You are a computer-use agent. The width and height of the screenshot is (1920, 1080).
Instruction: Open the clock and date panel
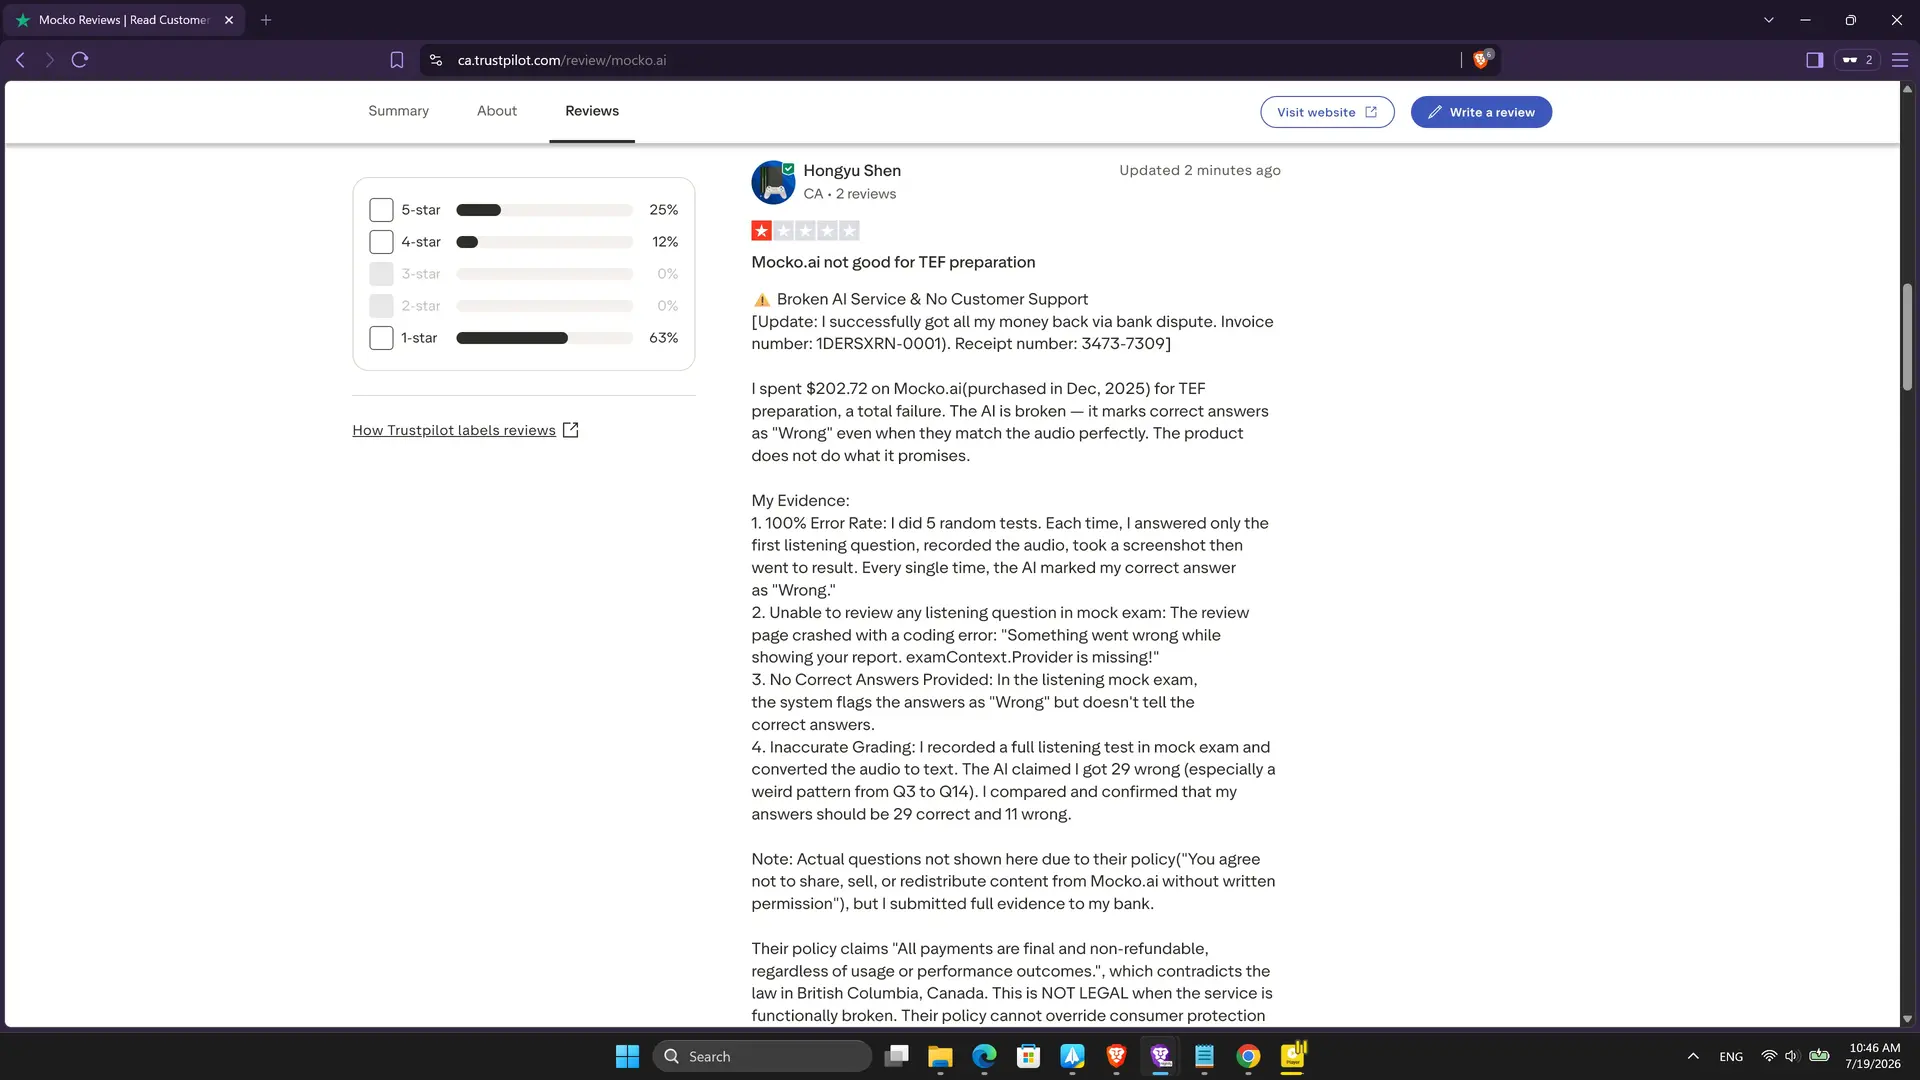pyautogui.click(x=1874, y=1056)
